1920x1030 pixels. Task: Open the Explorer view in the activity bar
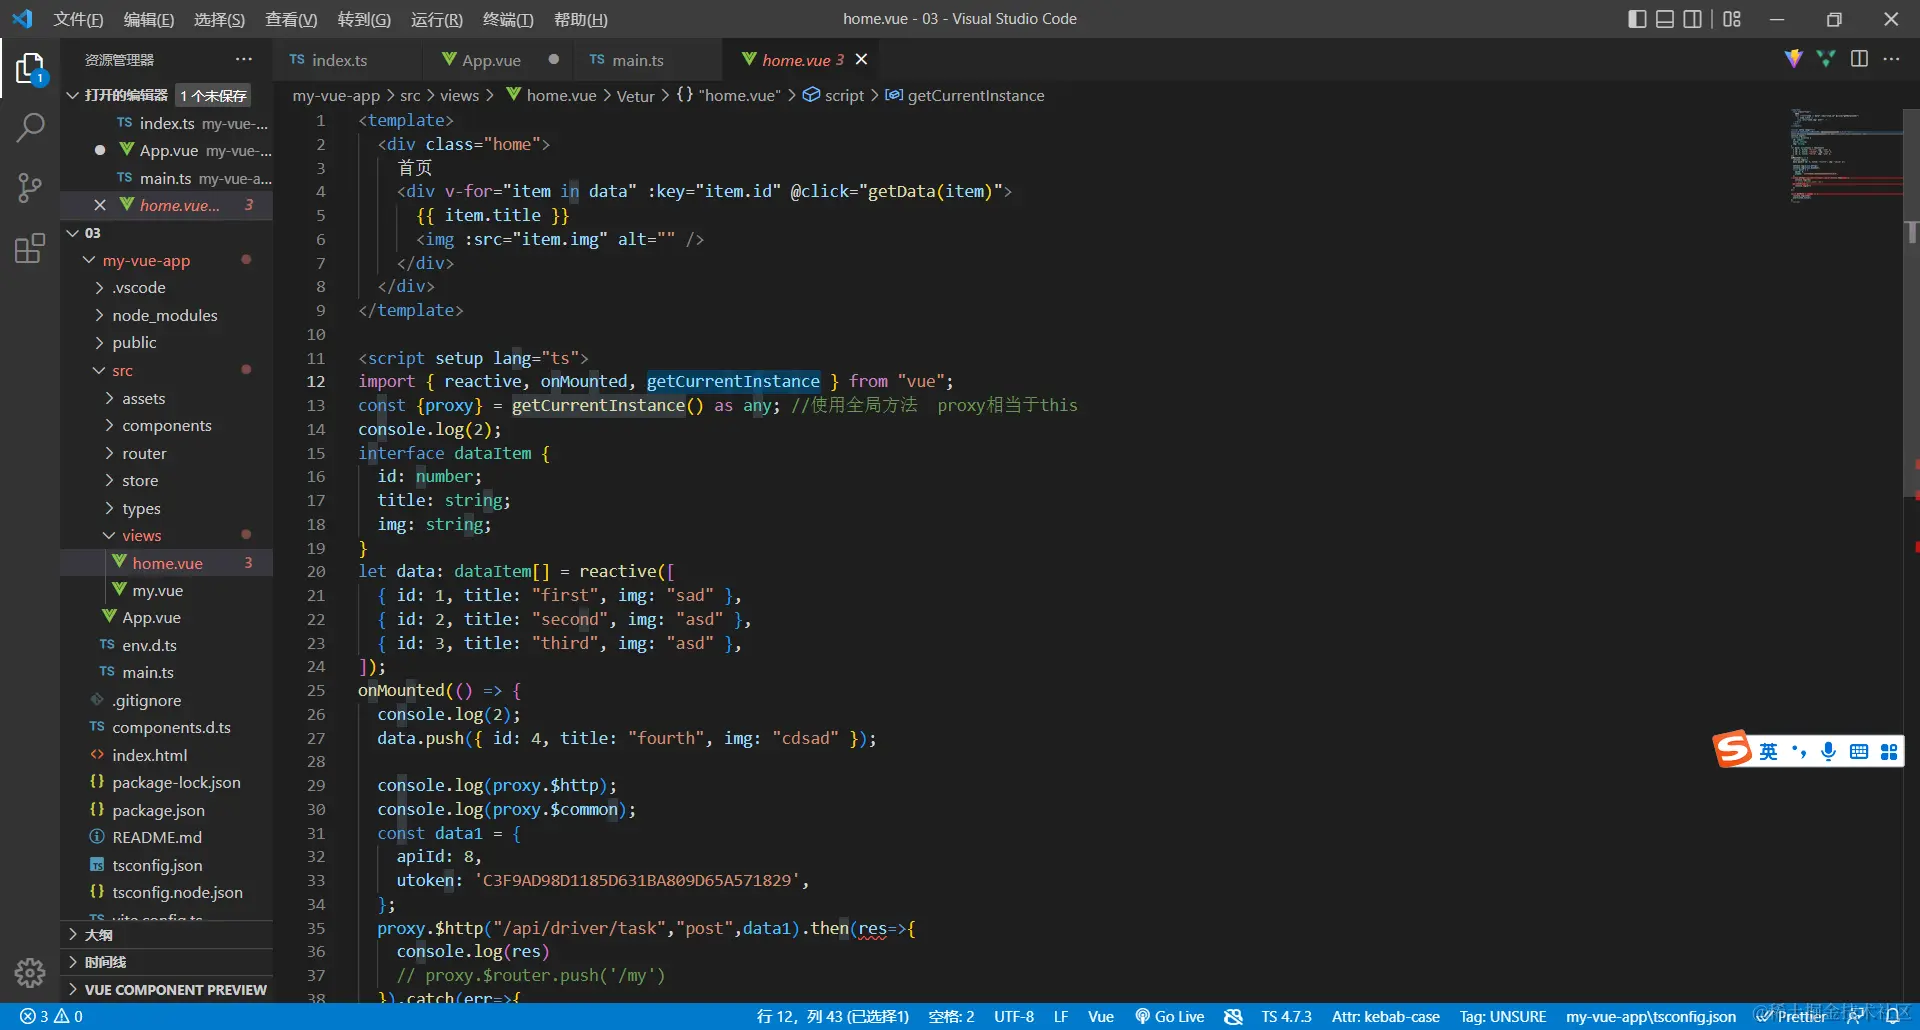[x=30, y=69]
